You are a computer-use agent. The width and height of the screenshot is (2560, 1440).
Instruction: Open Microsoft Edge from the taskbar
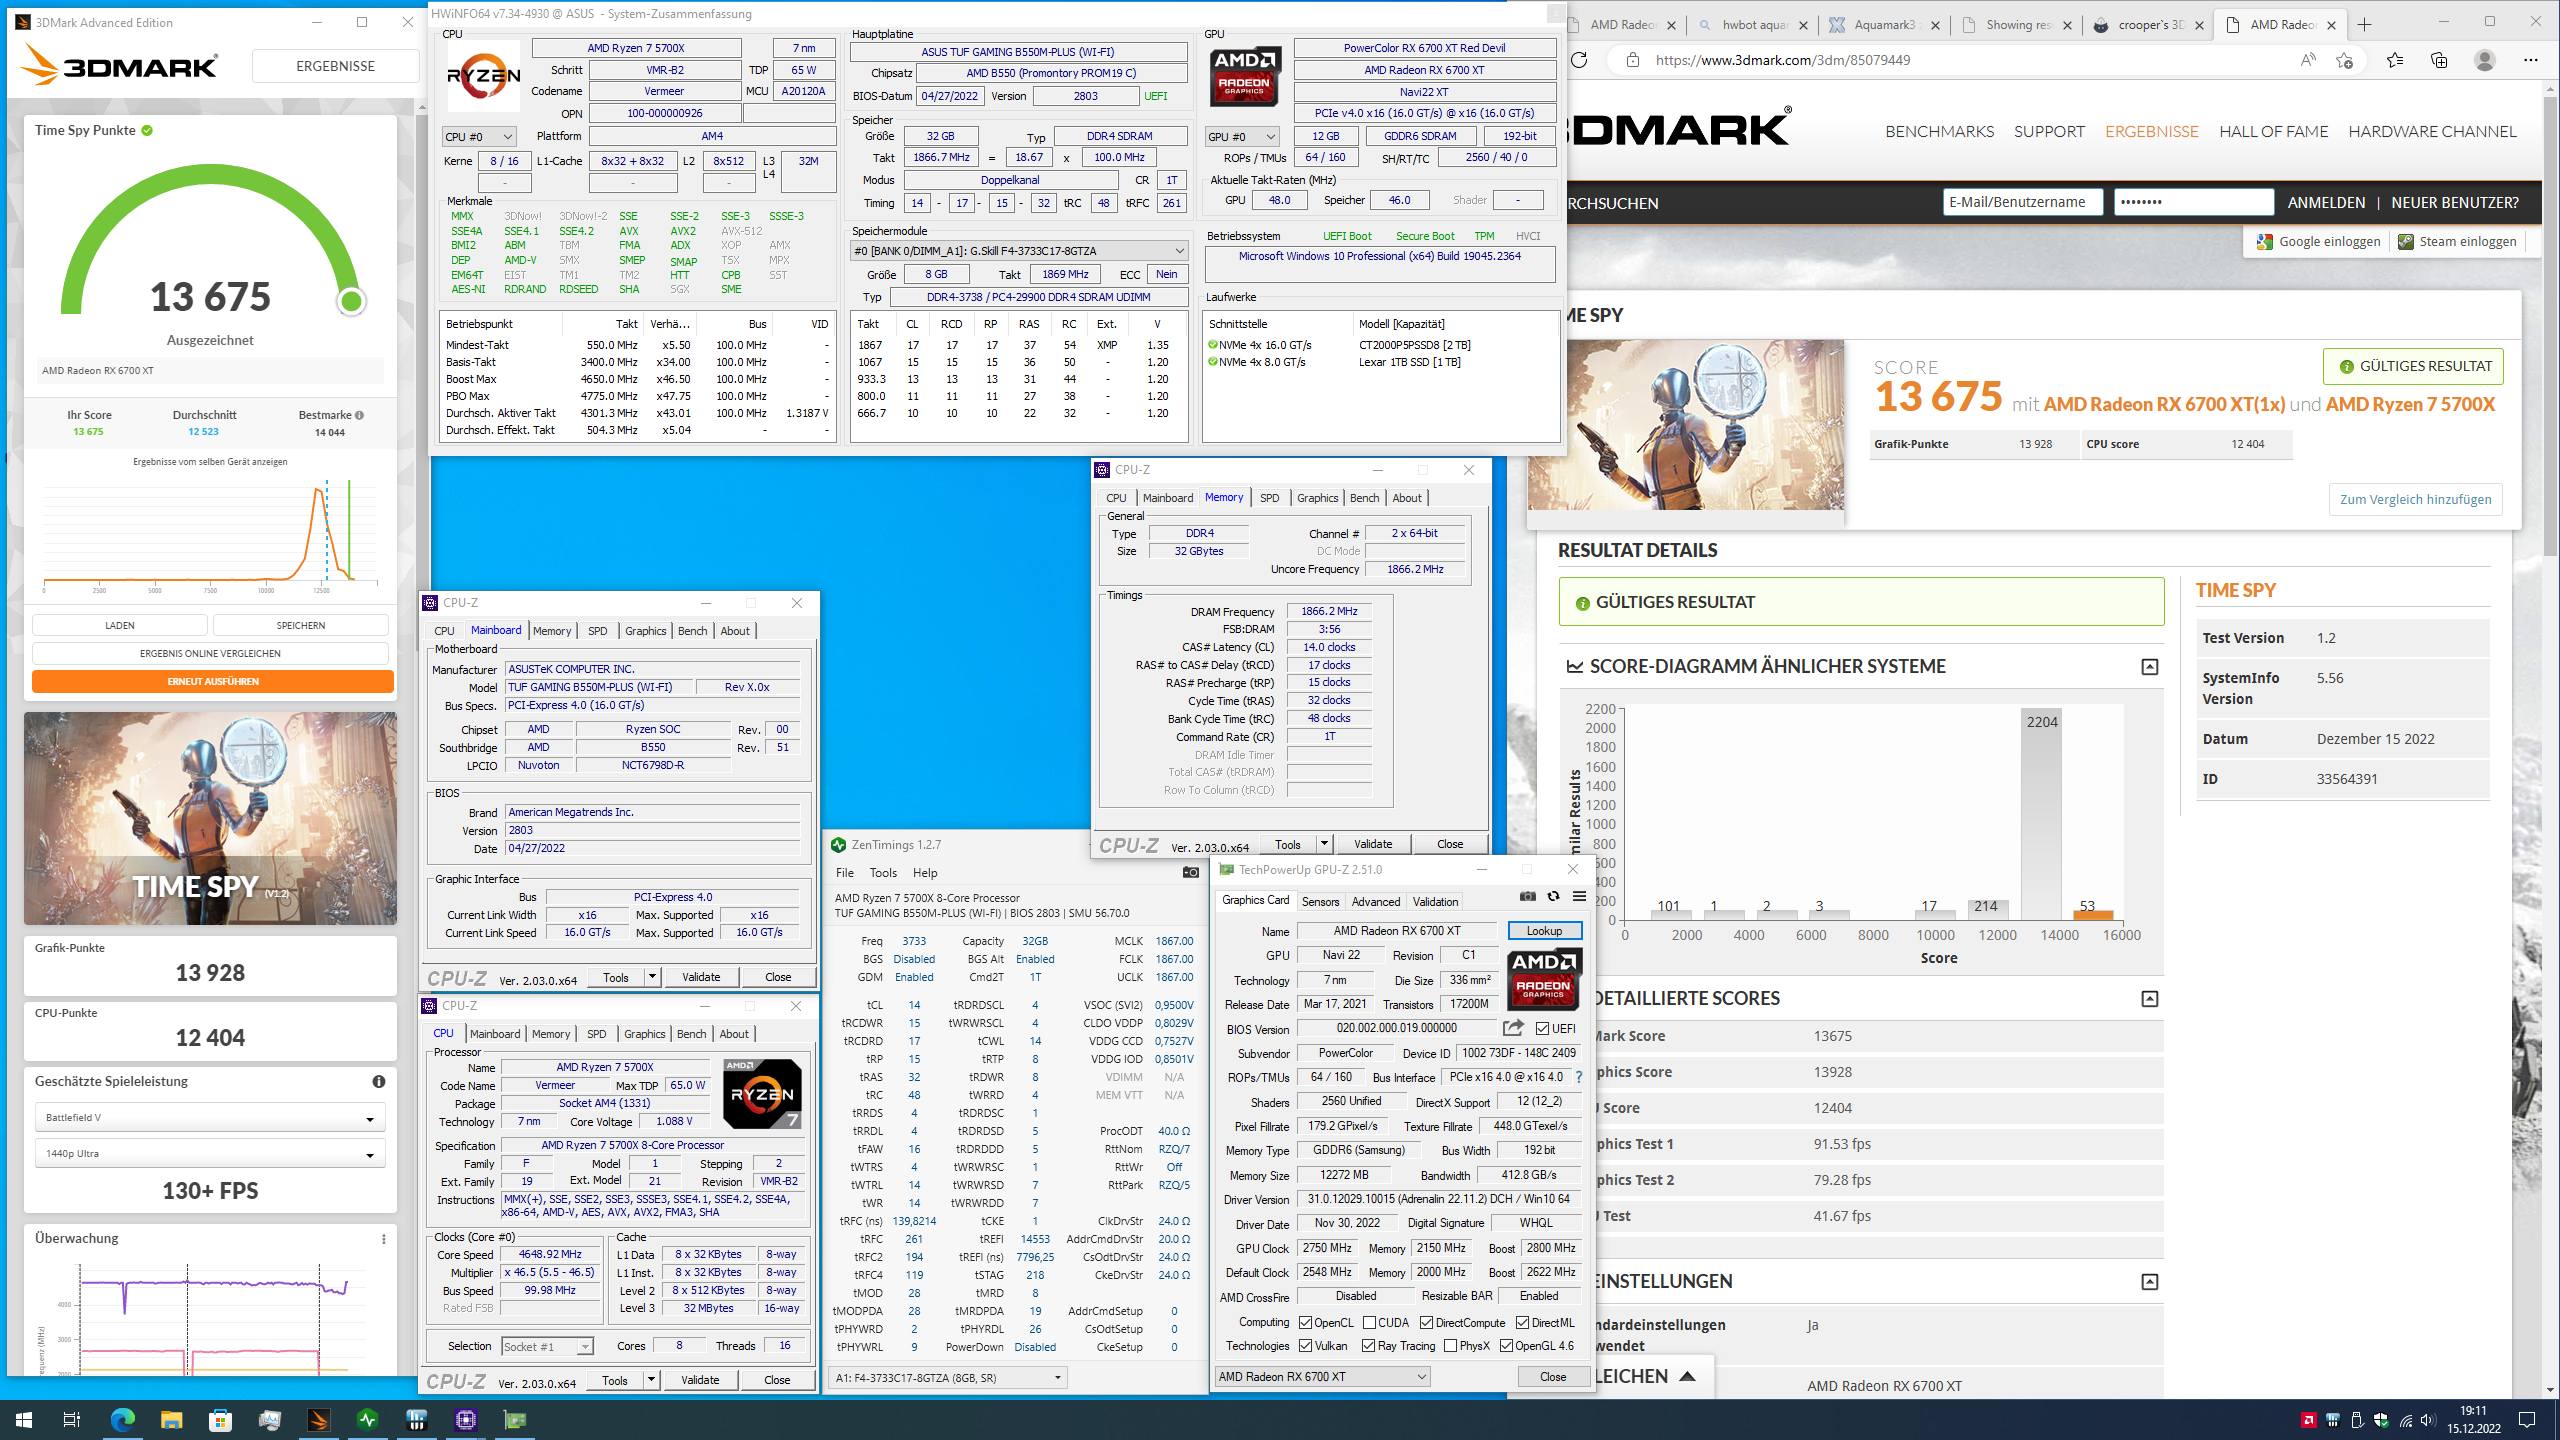[x=123, y=1419]
